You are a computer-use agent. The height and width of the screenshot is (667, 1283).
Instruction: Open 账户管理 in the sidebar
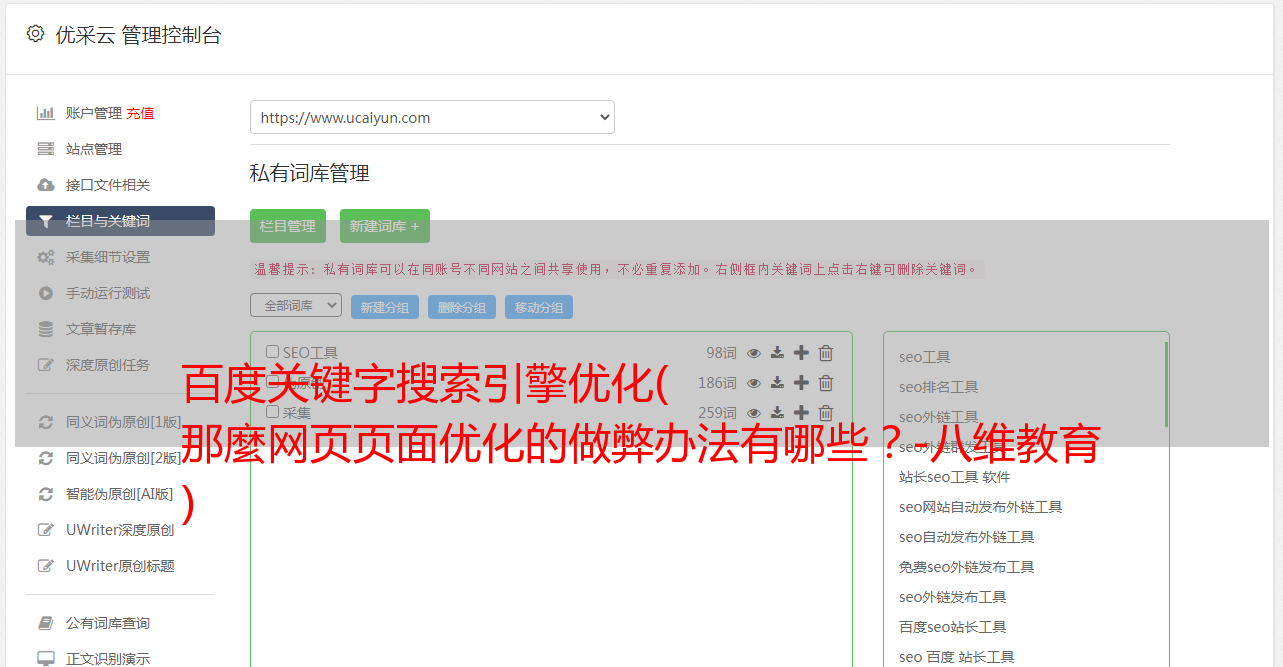pyautogui.click(x=94, y=113)
